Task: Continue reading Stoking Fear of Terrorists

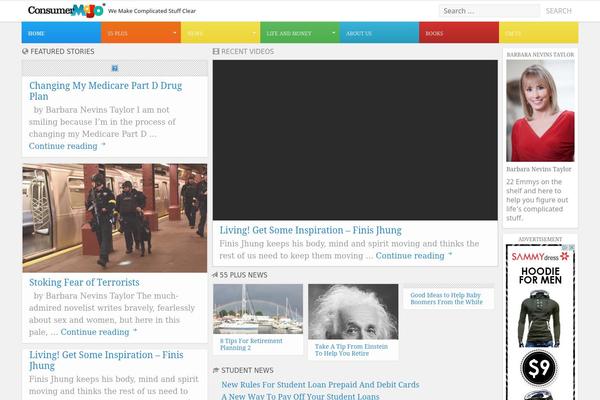Action: 99,332
